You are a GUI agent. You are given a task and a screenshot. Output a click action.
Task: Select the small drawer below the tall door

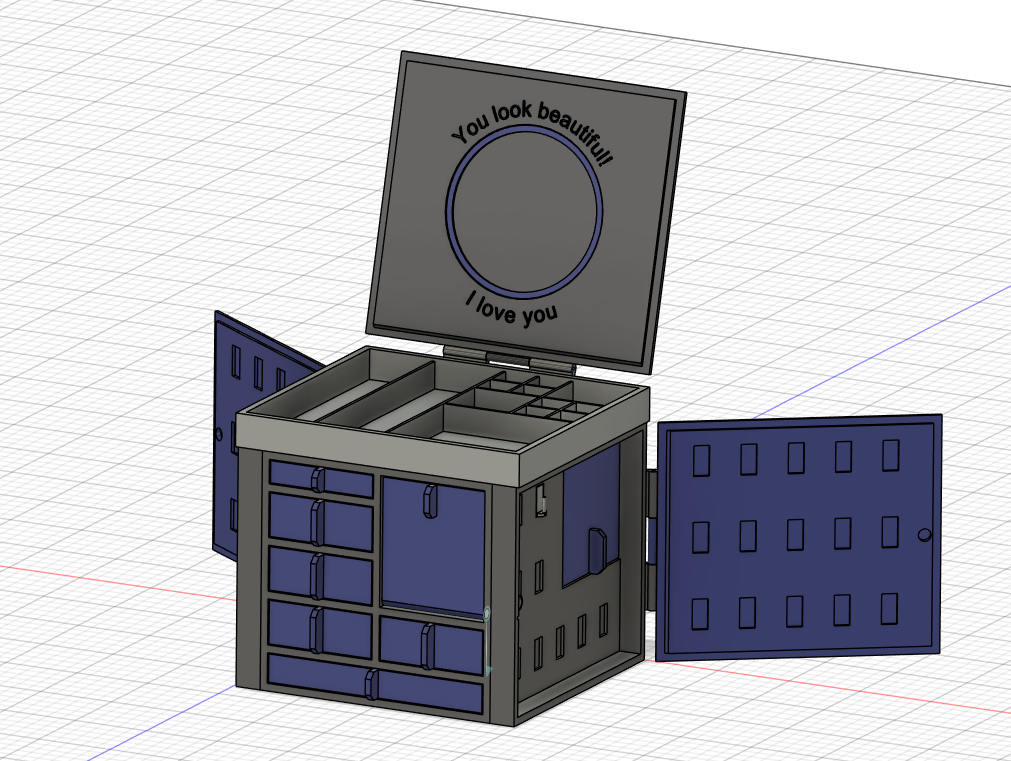tap(431, 645)
